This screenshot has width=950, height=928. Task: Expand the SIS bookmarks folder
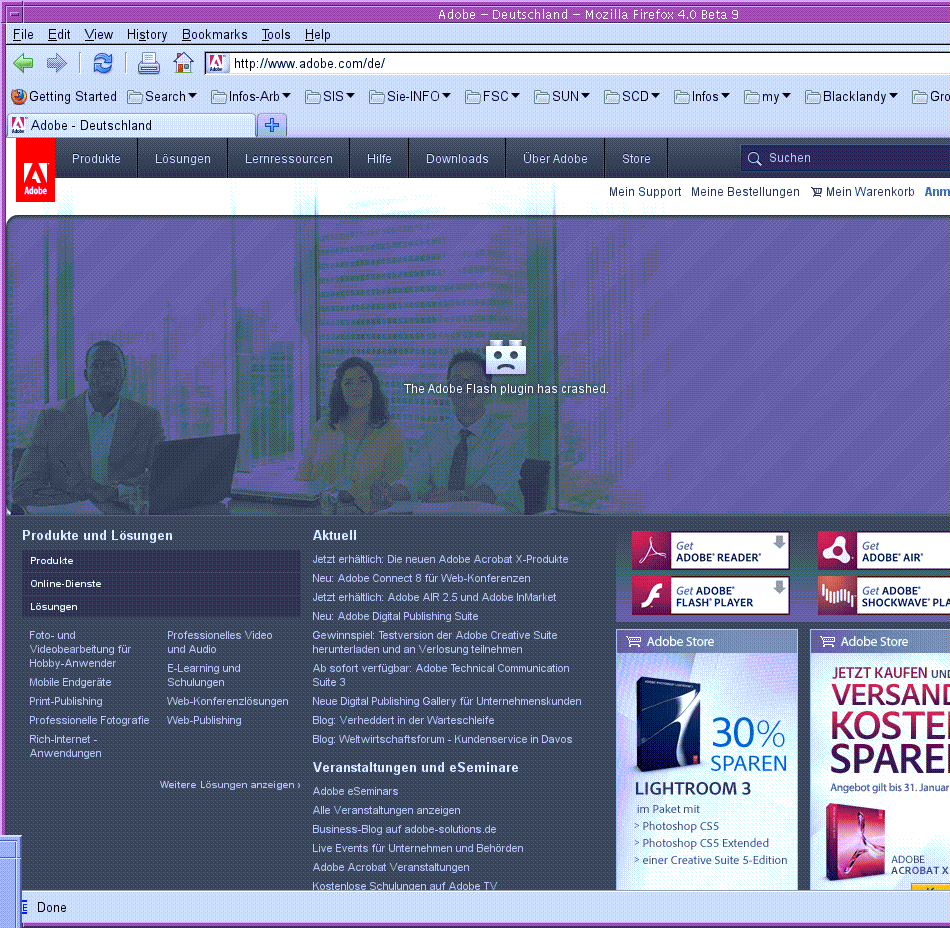pos(330,96)
